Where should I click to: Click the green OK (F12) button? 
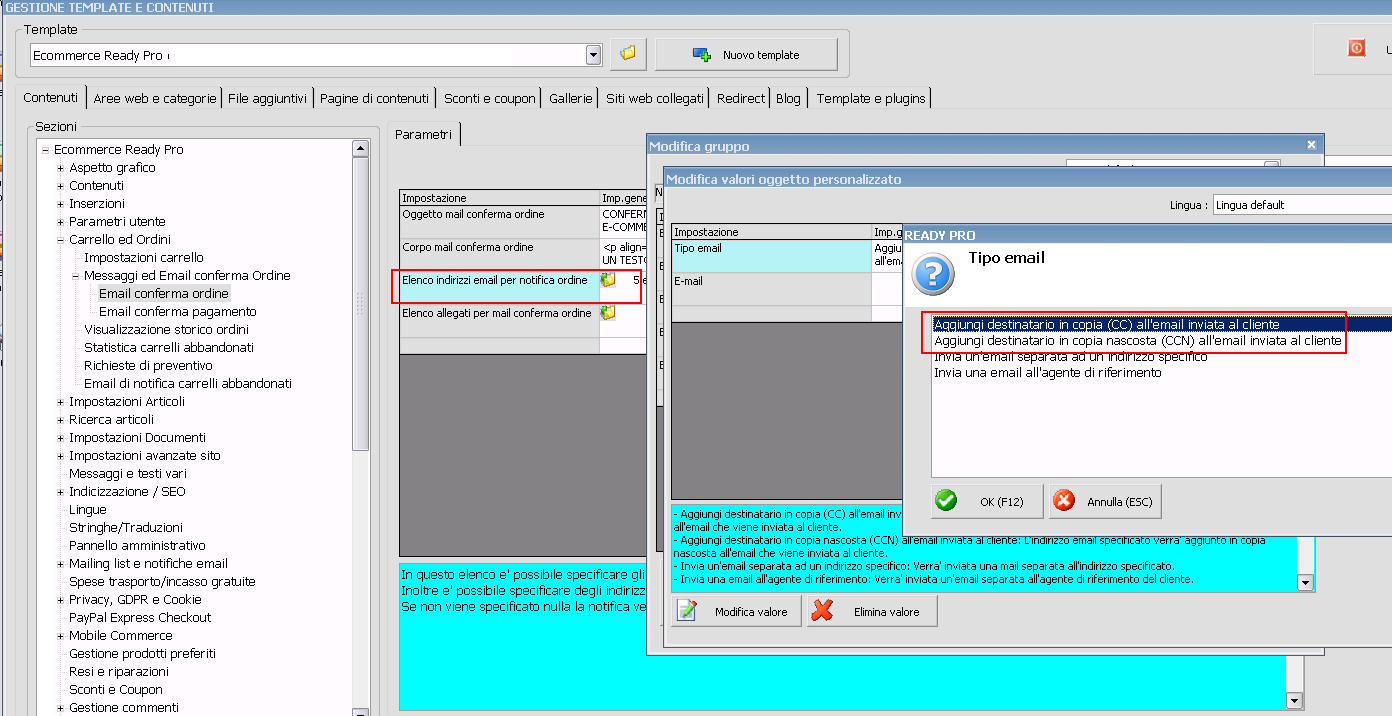pyautogui.click(x=987, y=501)
